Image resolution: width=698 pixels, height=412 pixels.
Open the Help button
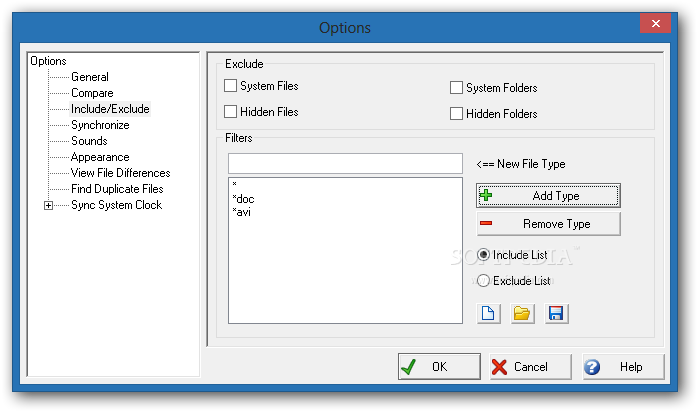click(623, 367)
